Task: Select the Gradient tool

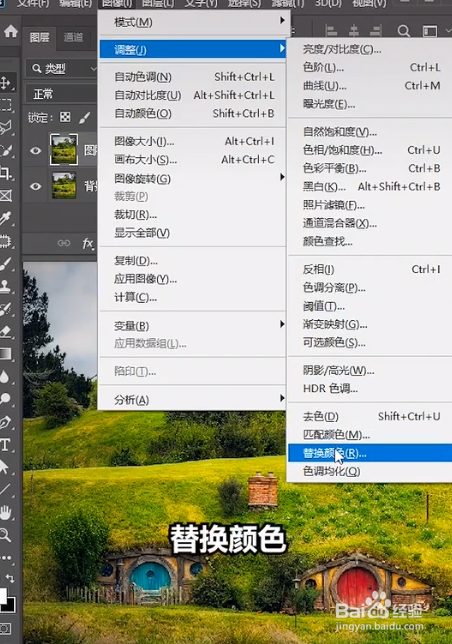Action: (6, 353)
